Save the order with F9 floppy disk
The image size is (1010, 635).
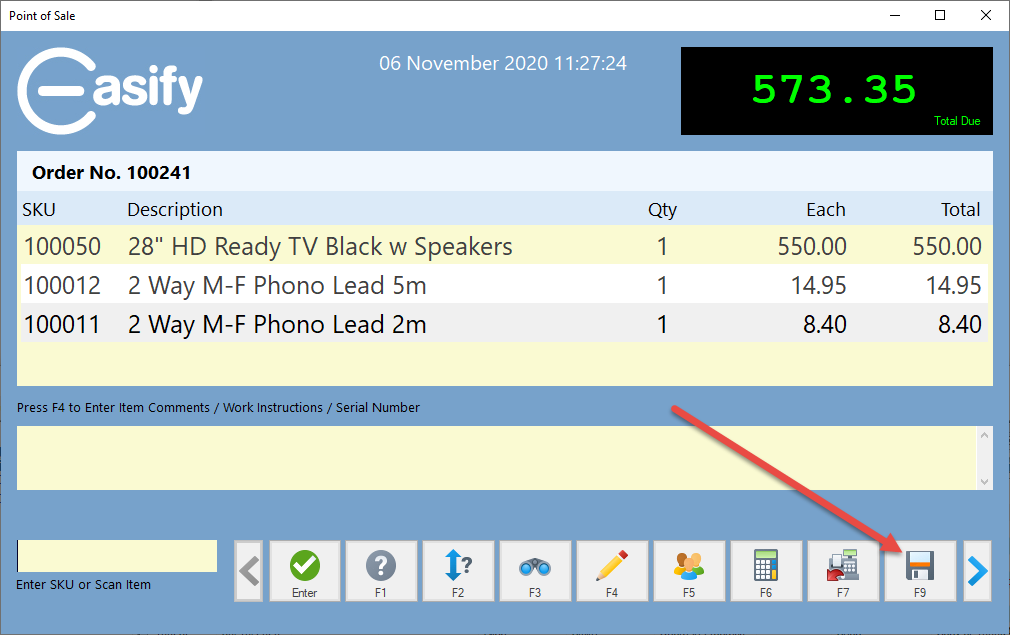(x=920, y=571)
